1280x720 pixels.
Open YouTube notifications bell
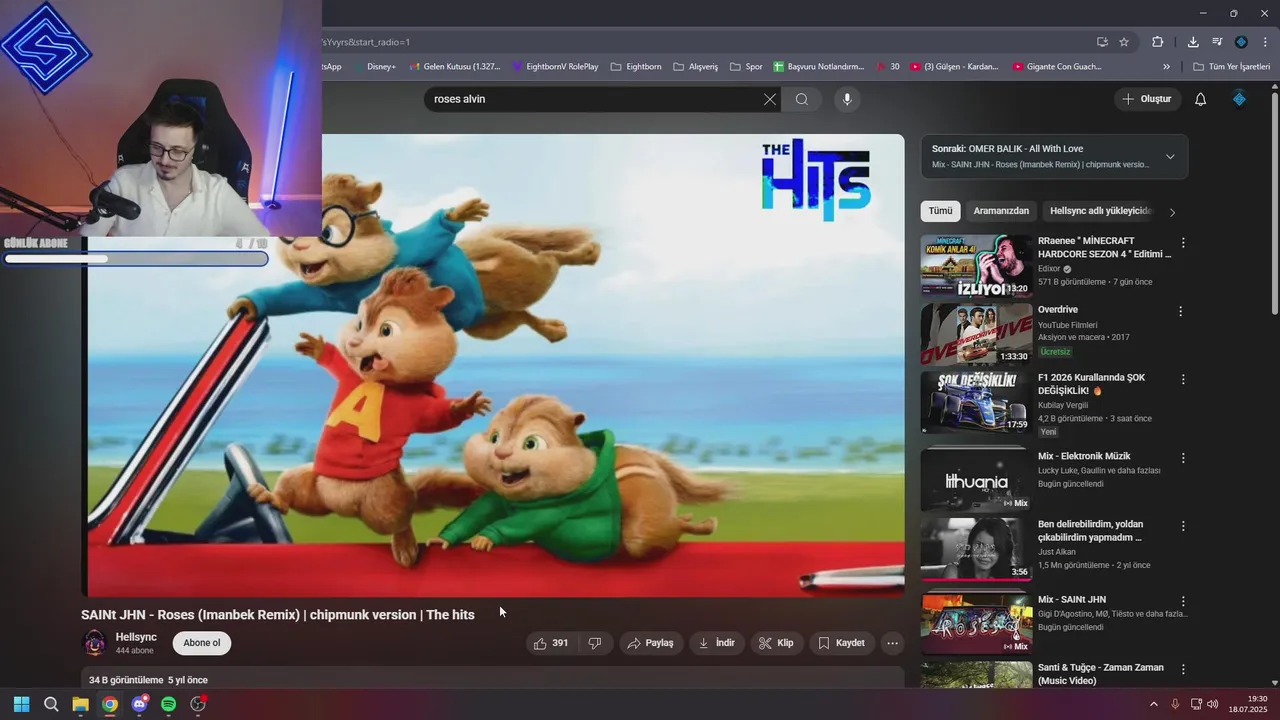point(1201,99)
